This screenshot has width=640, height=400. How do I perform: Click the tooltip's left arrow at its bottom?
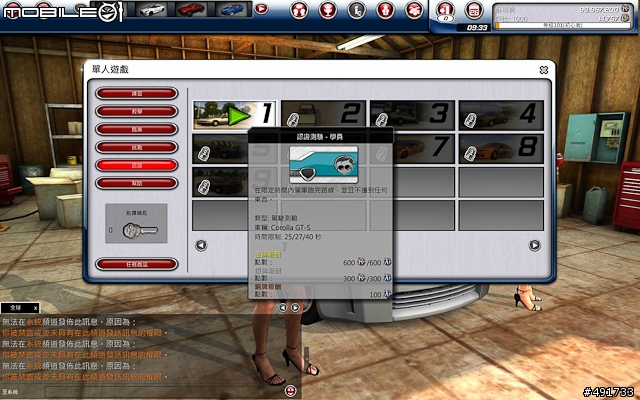pos(282,307)
